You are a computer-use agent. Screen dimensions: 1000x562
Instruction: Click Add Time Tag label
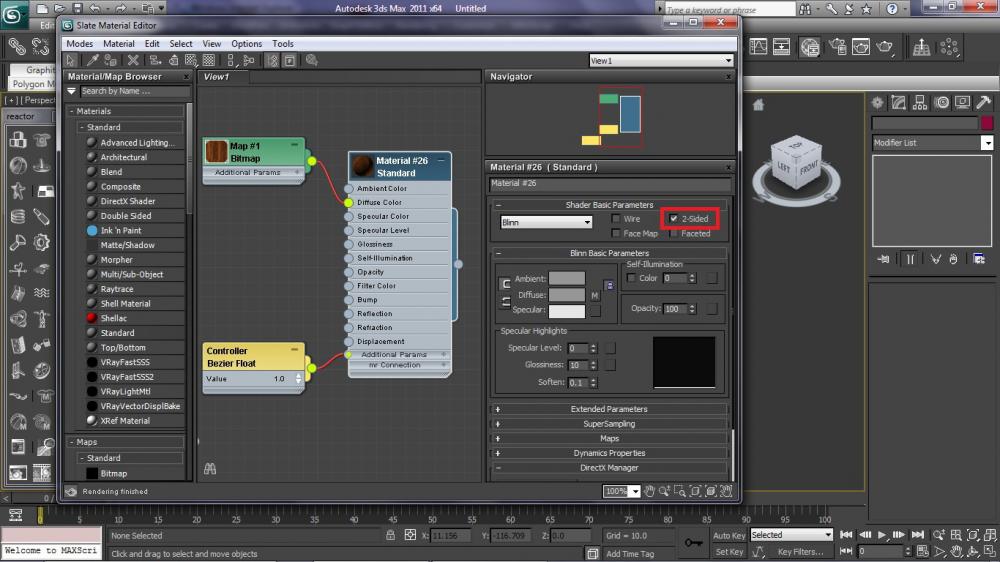630,554
